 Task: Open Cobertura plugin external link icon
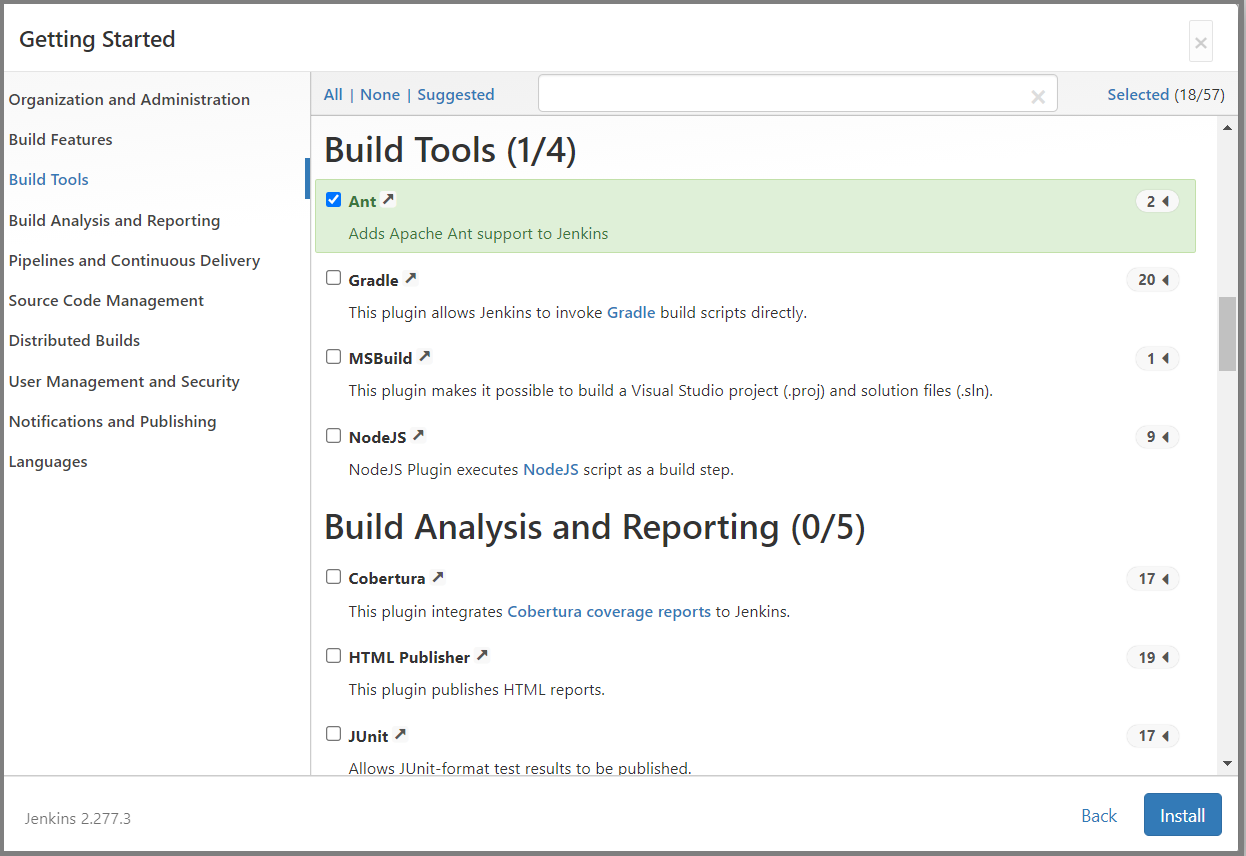click(437, 577)
